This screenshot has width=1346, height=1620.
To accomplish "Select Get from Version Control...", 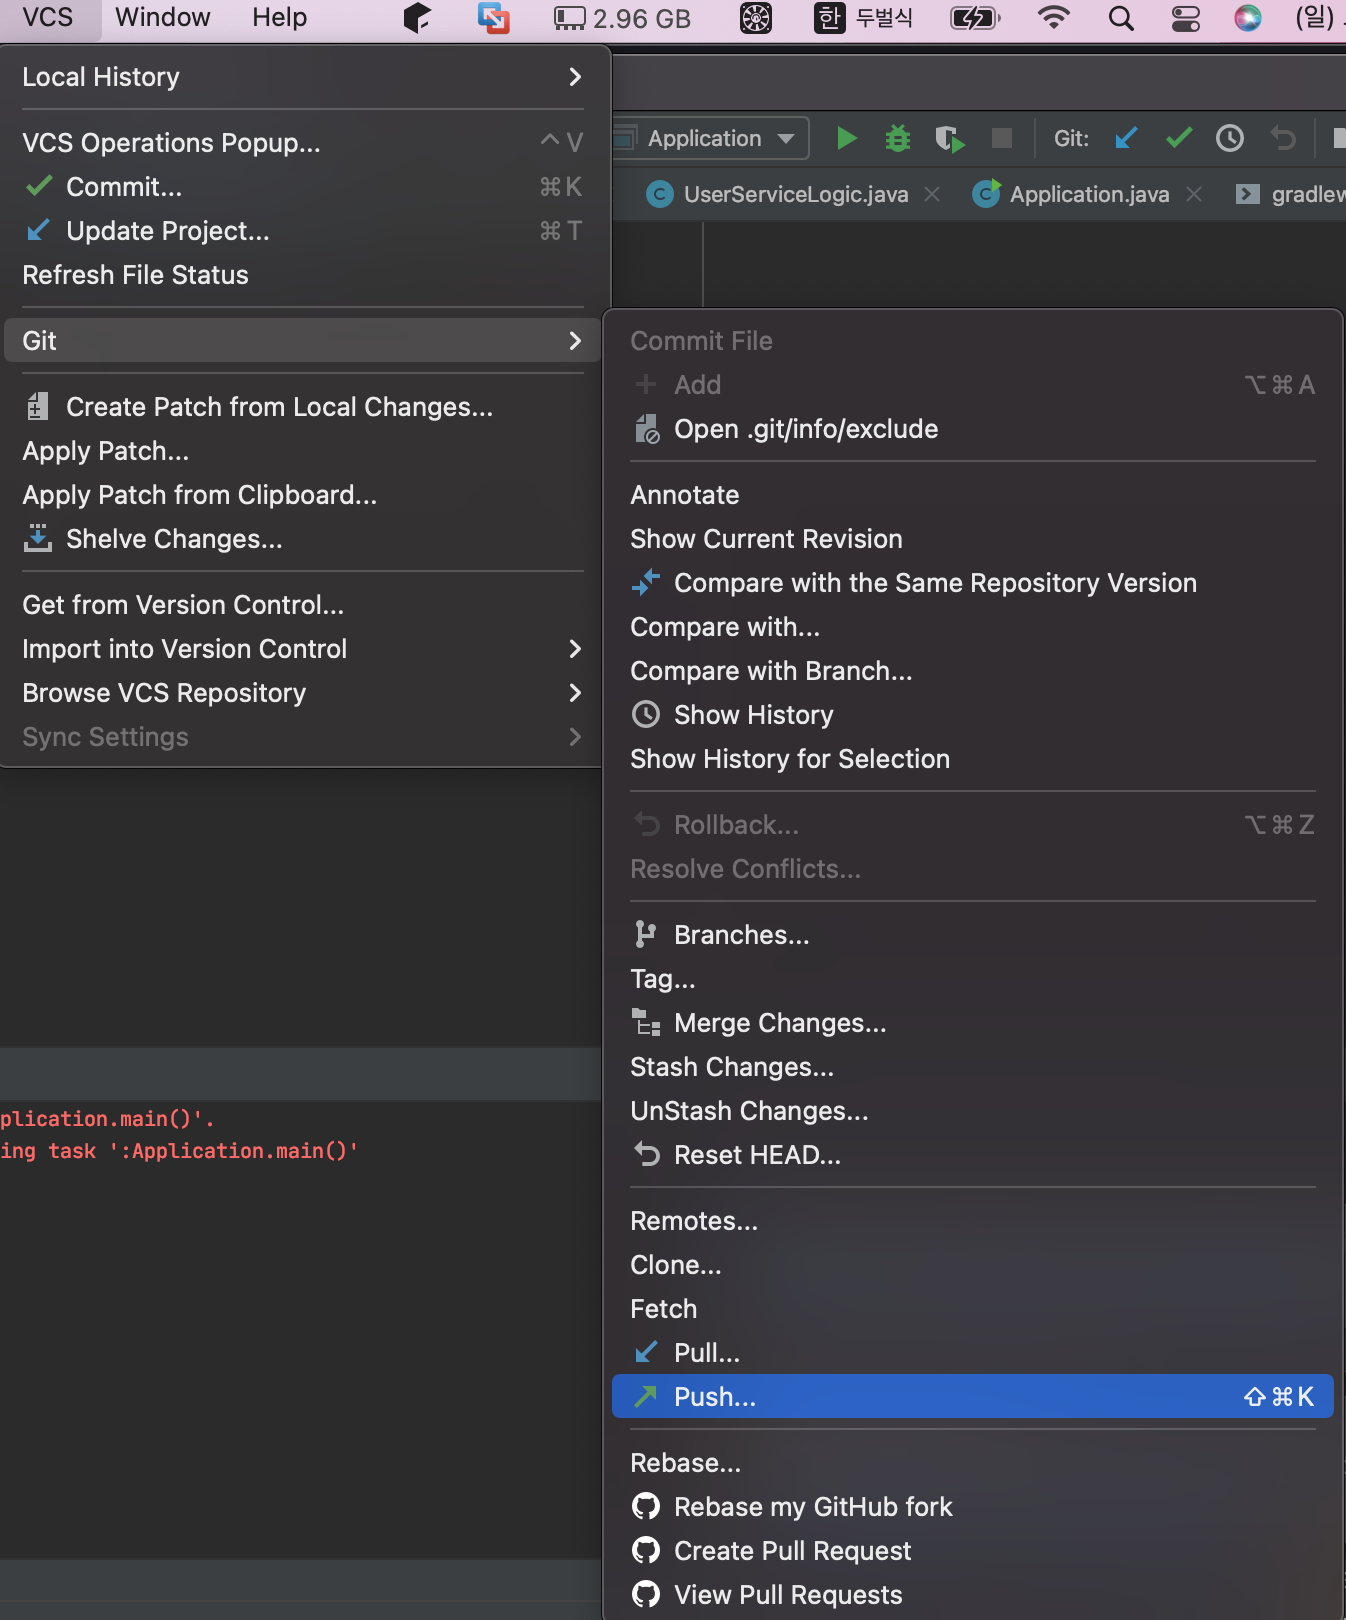I will (x=301, y=605).
